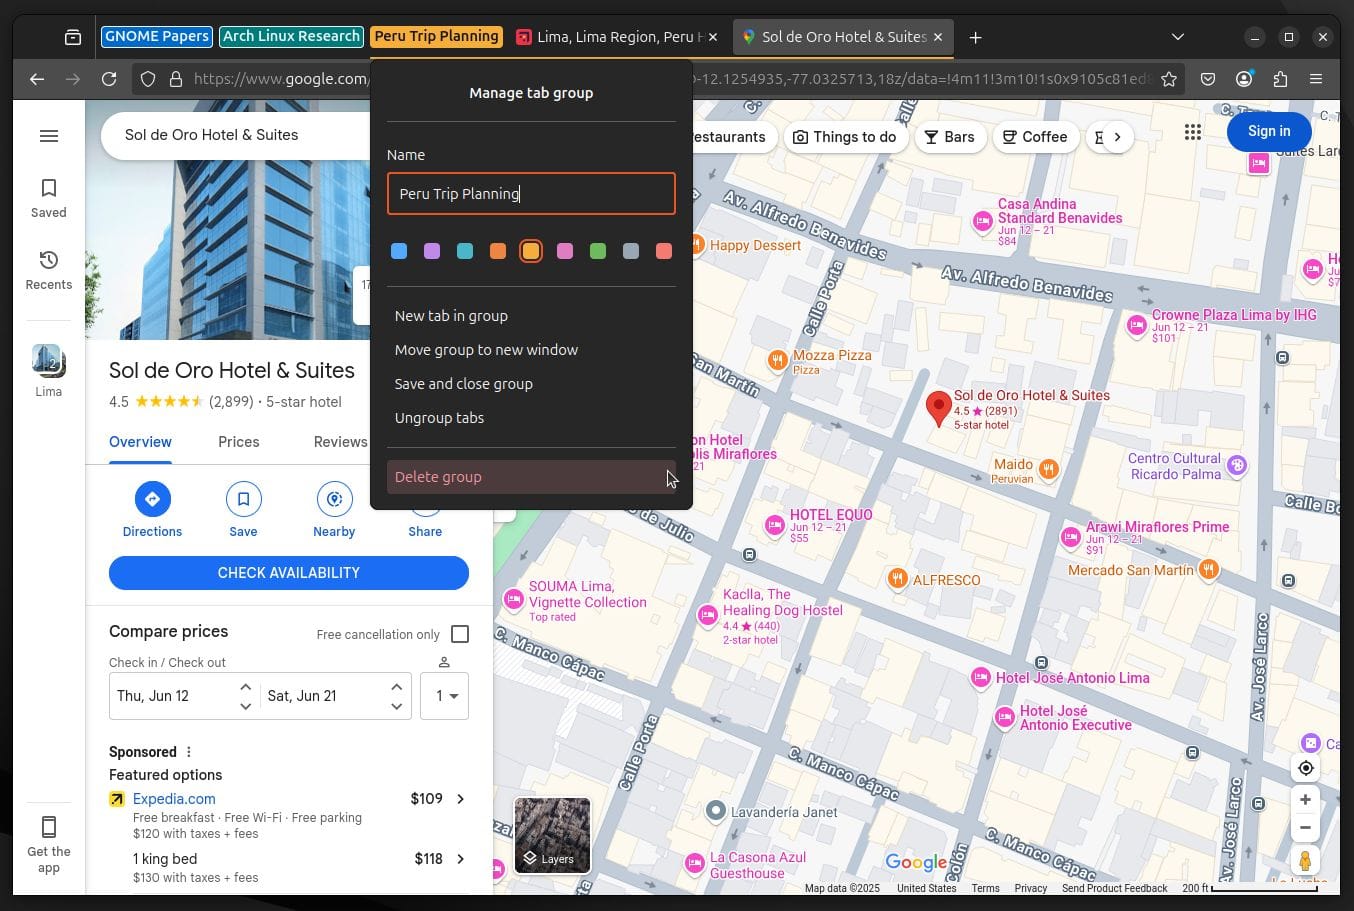Enable the Free cancellation only checkbox
Viewport: 1354px width, 911px height.
tap(460, 634)
